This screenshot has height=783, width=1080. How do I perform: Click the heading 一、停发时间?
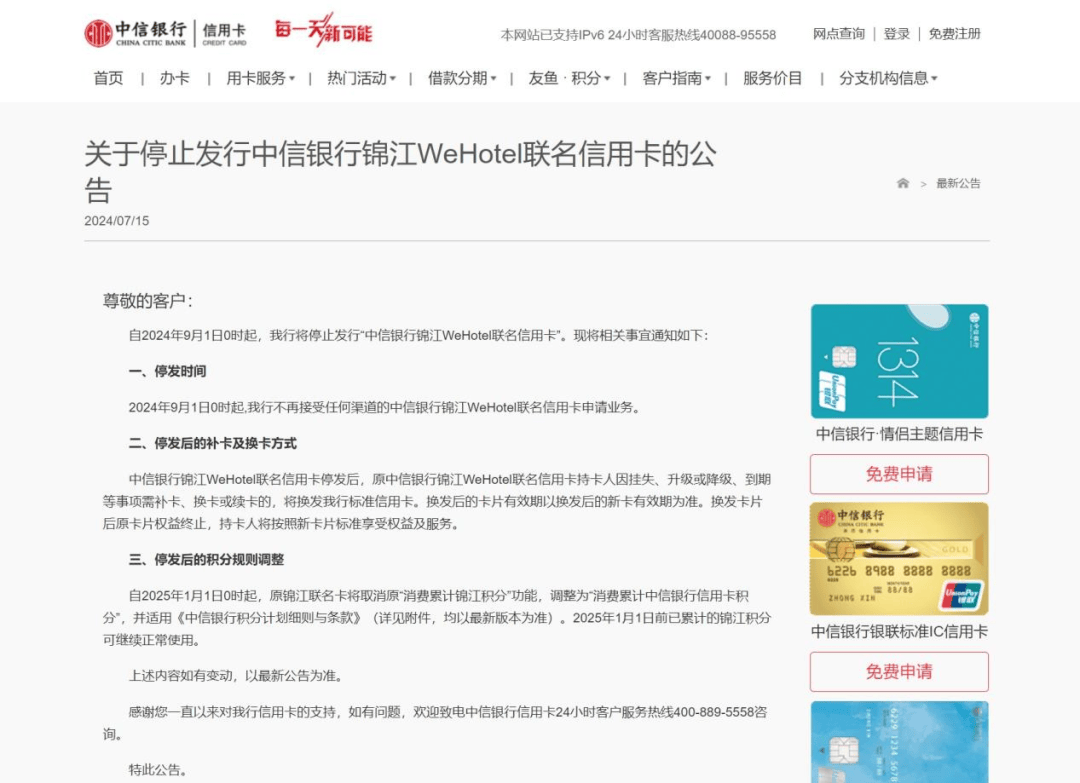coord(167,371)
